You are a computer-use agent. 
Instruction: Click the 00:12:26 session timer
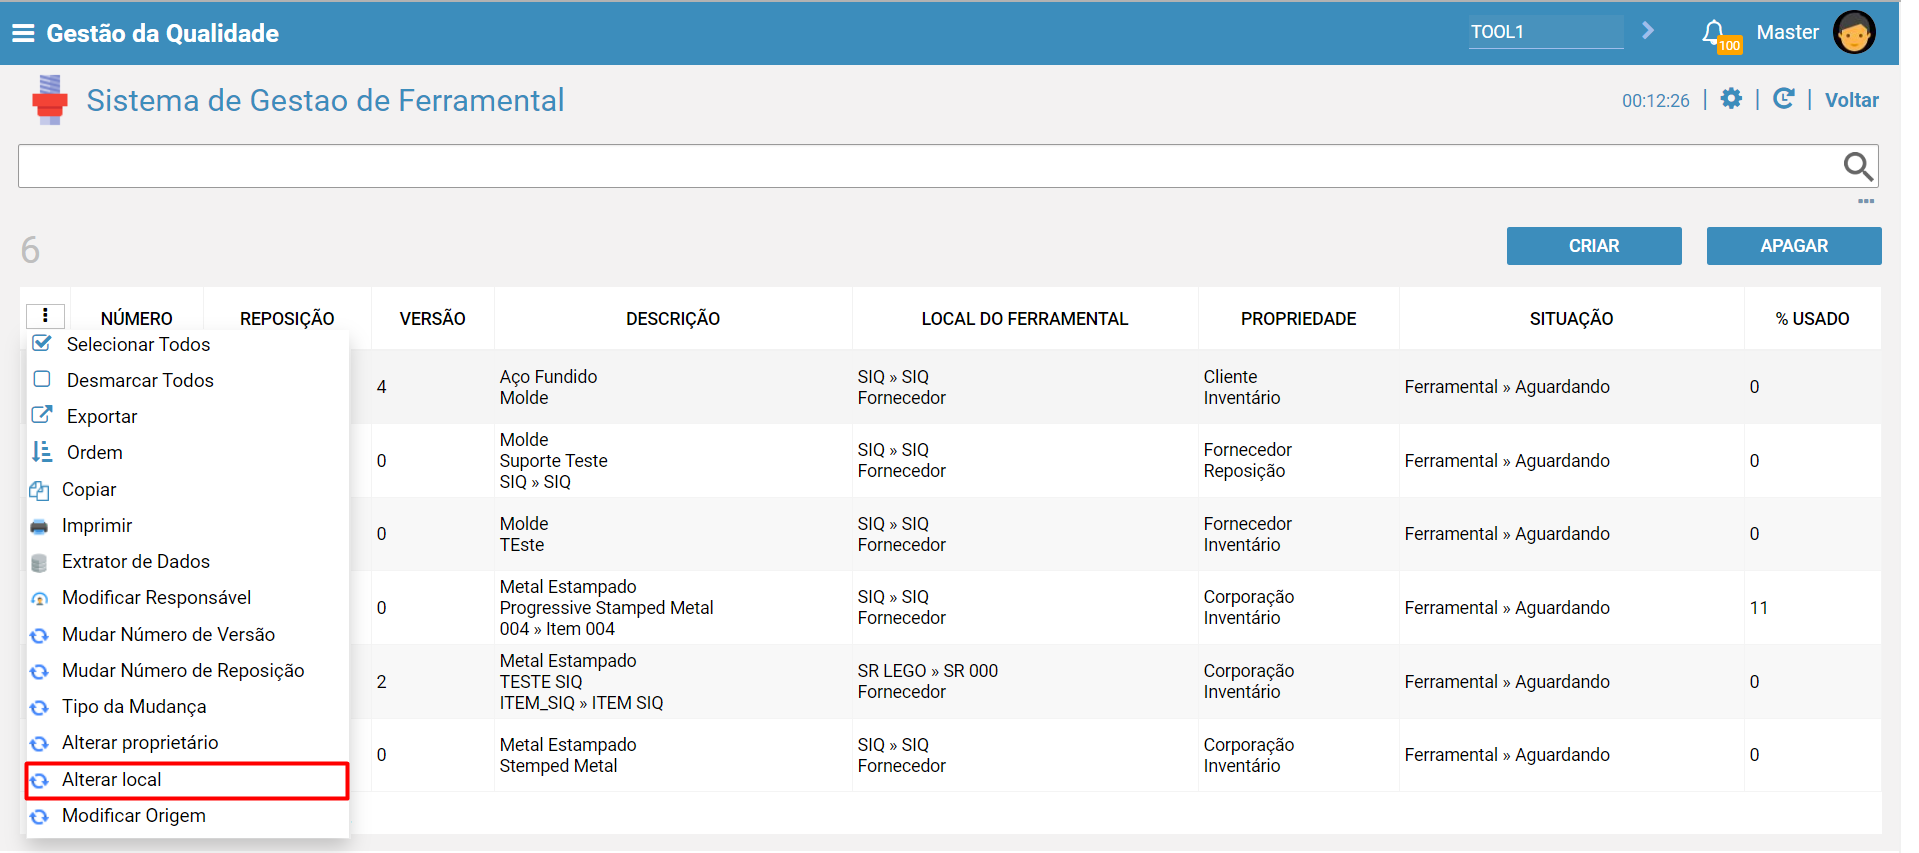click(x=1655, y=100)
